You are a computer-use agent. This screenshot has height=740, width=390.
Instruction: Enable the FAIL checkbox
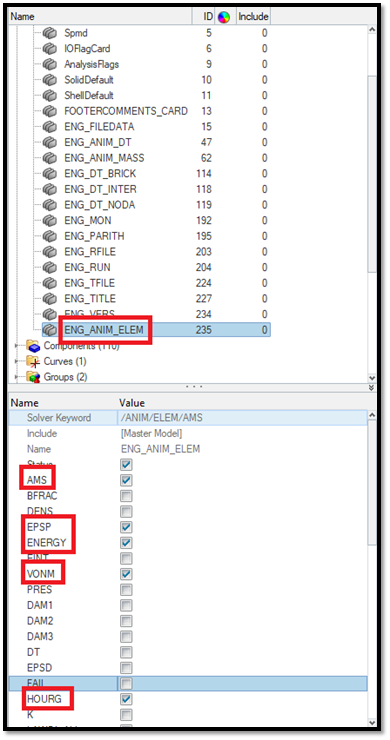(126, 683)
